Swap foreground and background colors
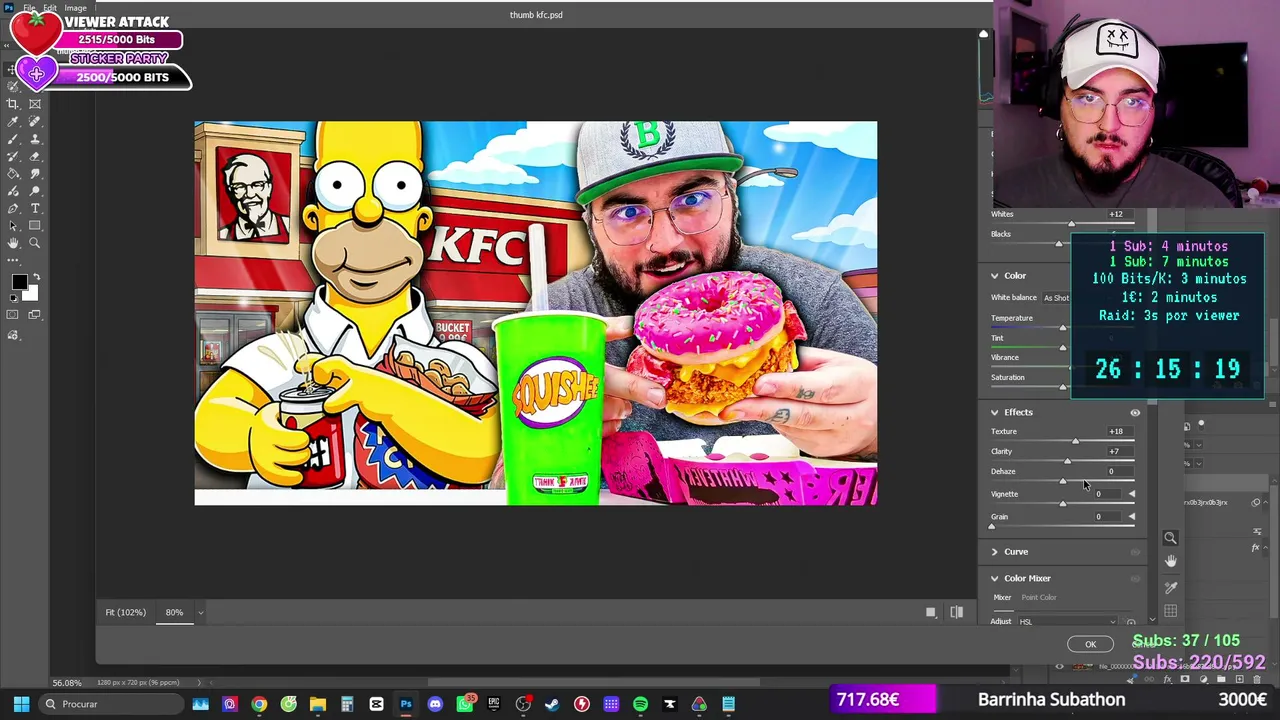 (36, 277)
